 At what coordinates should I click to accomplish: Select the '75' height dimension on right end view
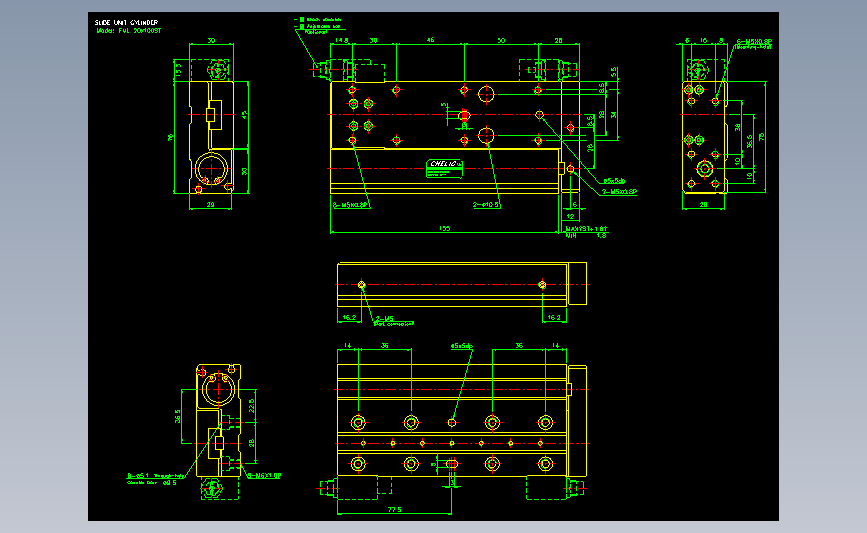point(761,137)
